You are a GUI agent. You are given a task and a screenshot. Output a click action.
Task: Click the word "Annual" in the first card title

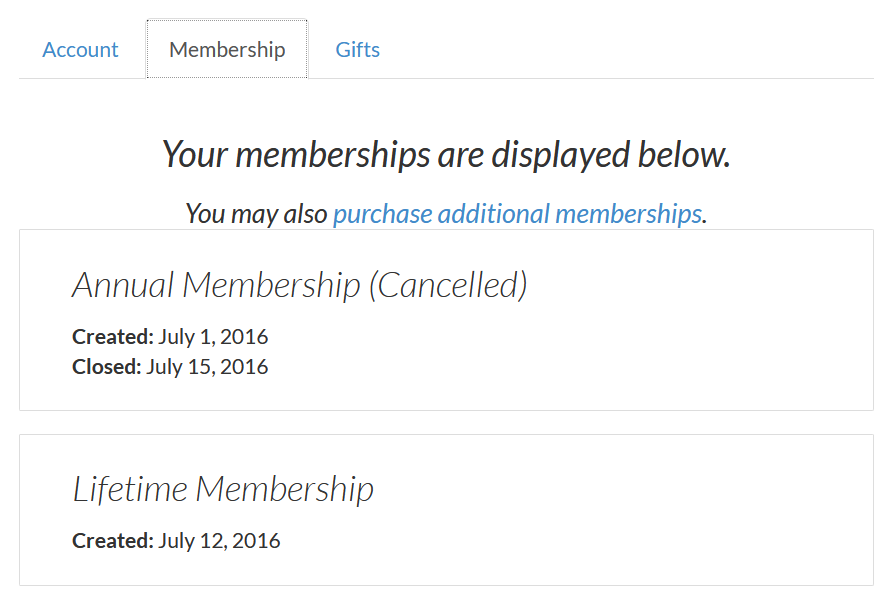coord(123,285)
